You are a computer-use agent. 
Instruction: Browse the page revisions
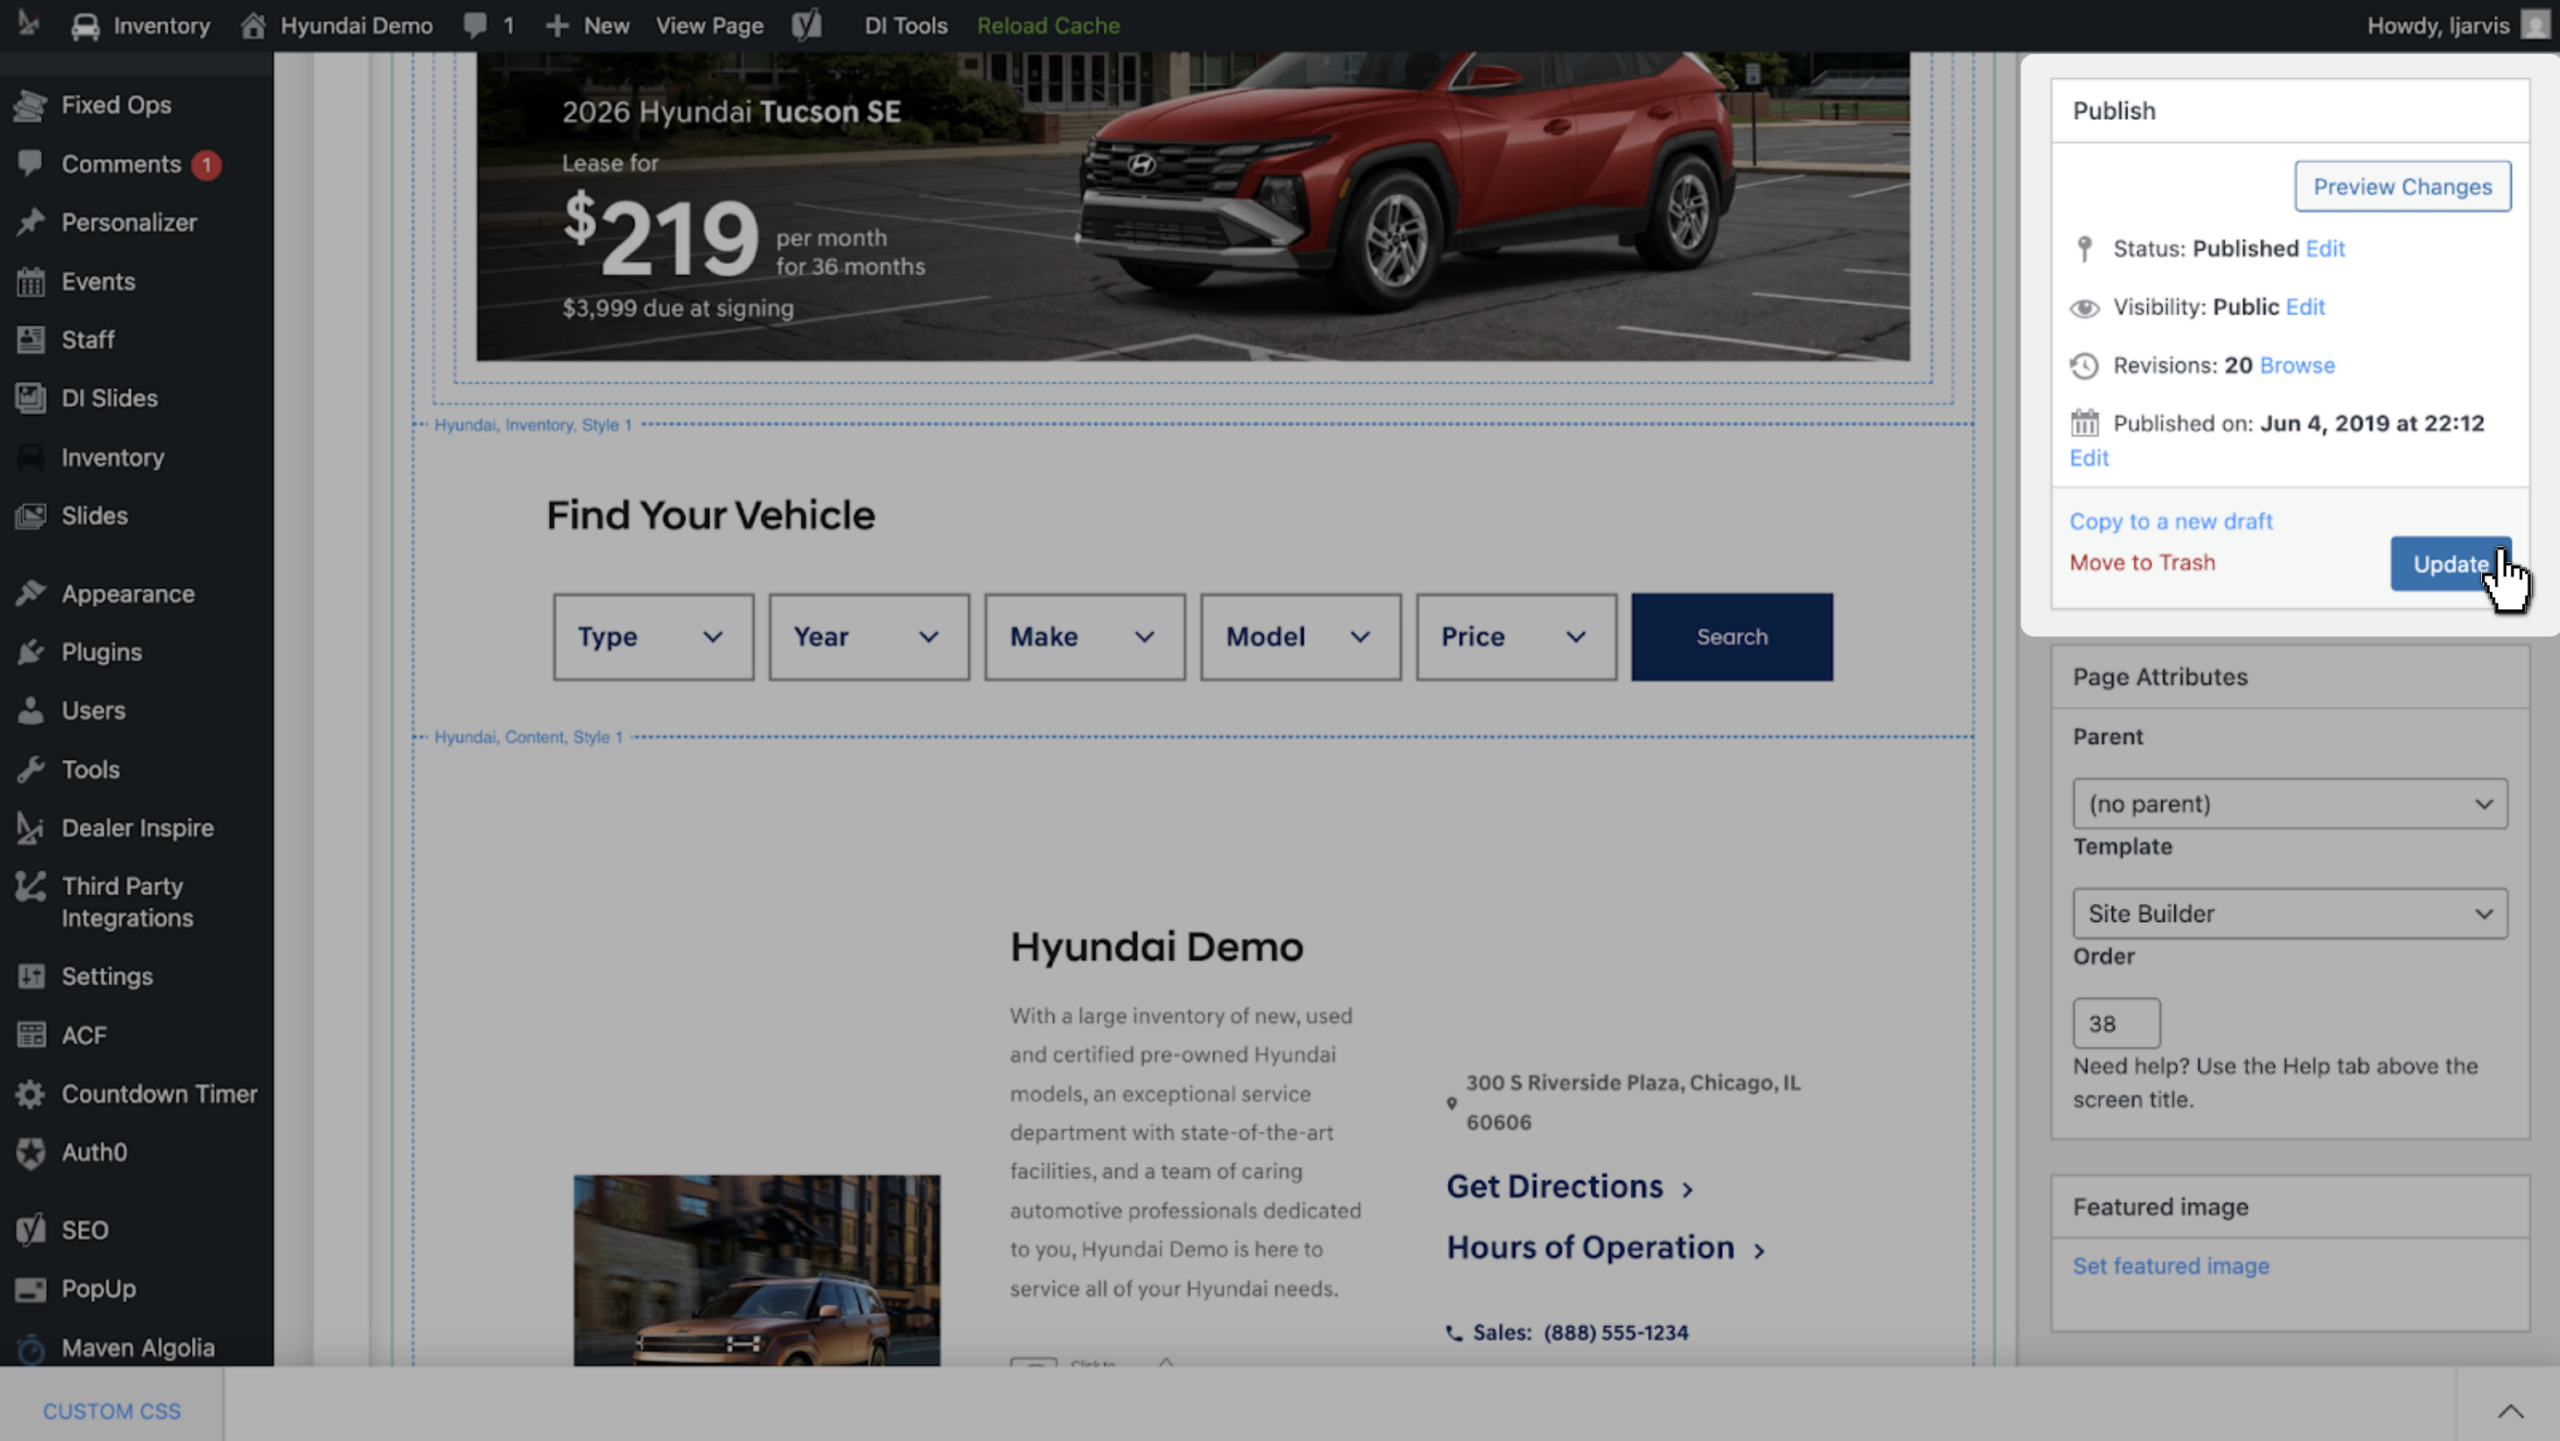click(2297, 365)
